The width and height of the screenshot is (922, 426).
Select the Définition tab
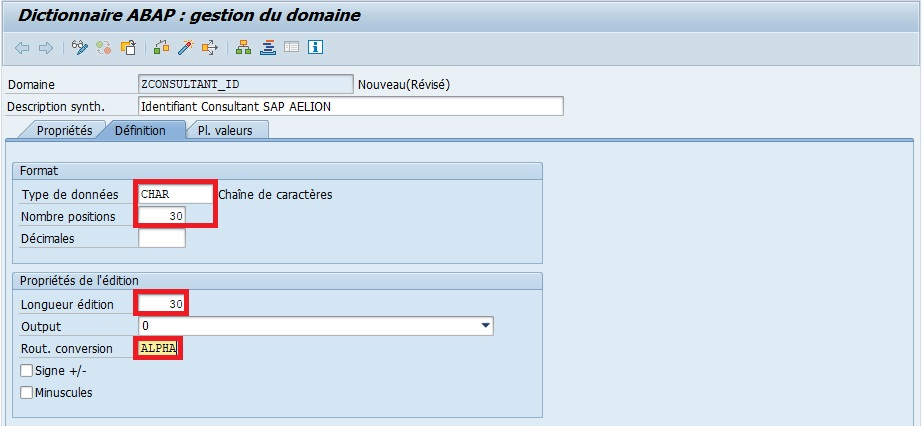click(x=141, y=131)
